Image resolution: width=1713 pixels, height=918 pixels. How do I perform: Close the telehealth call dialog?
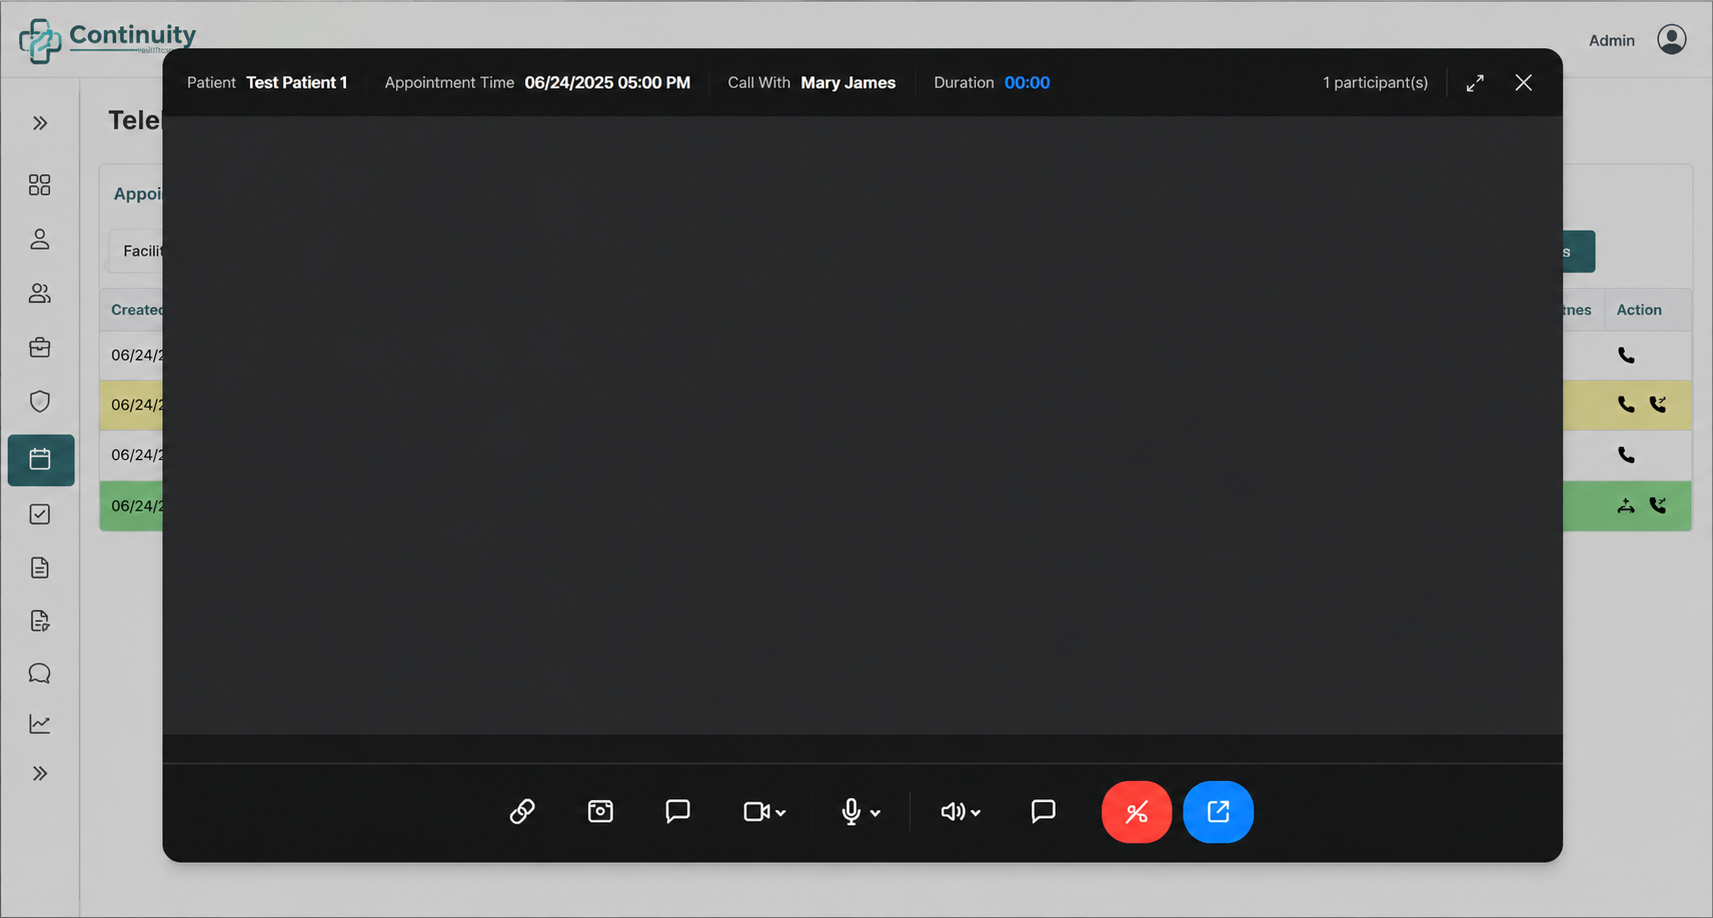(1523, 83)
